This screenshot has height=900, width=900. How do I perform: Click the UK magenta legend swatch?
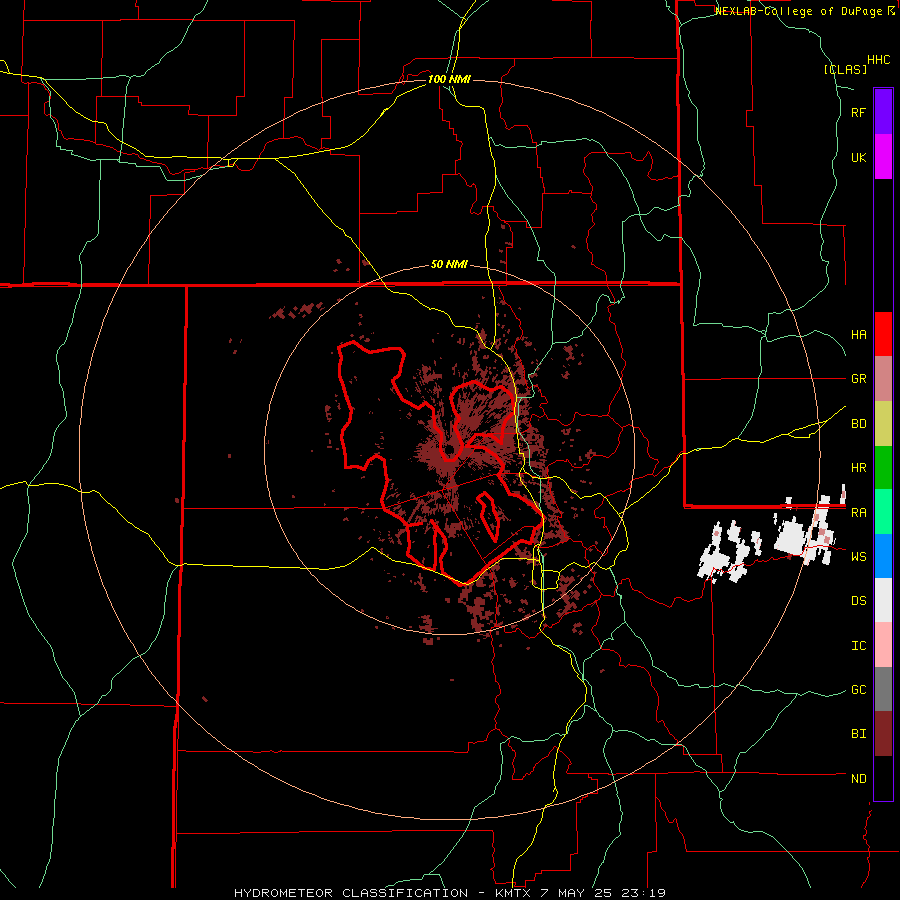pyautogui.click(x=883, y=157)
